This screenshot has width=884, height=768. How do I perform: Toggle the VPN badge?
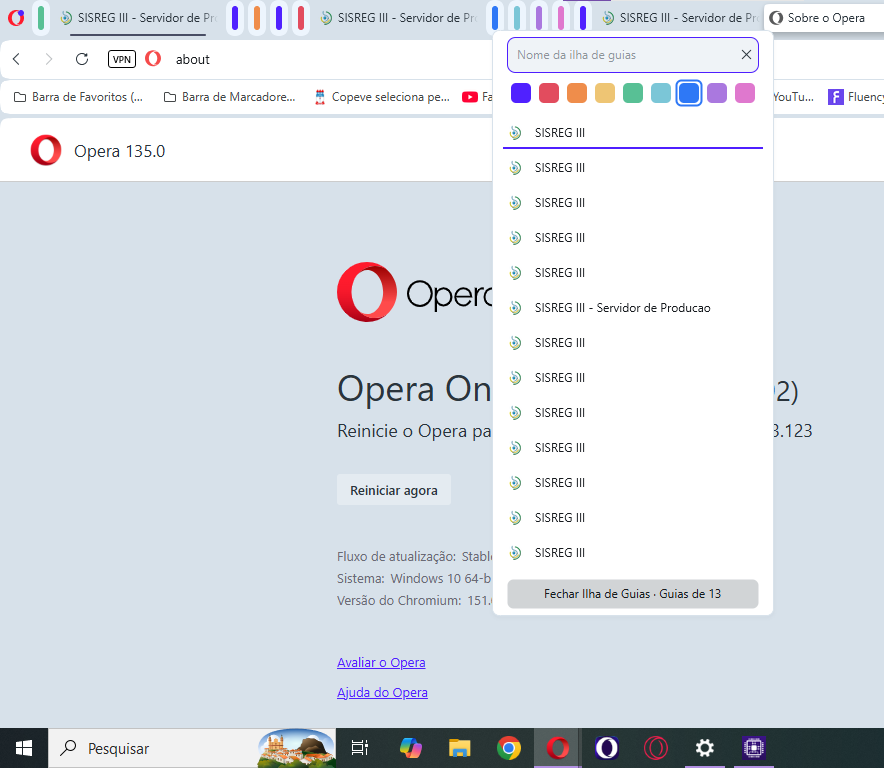(x=122, y=59)
